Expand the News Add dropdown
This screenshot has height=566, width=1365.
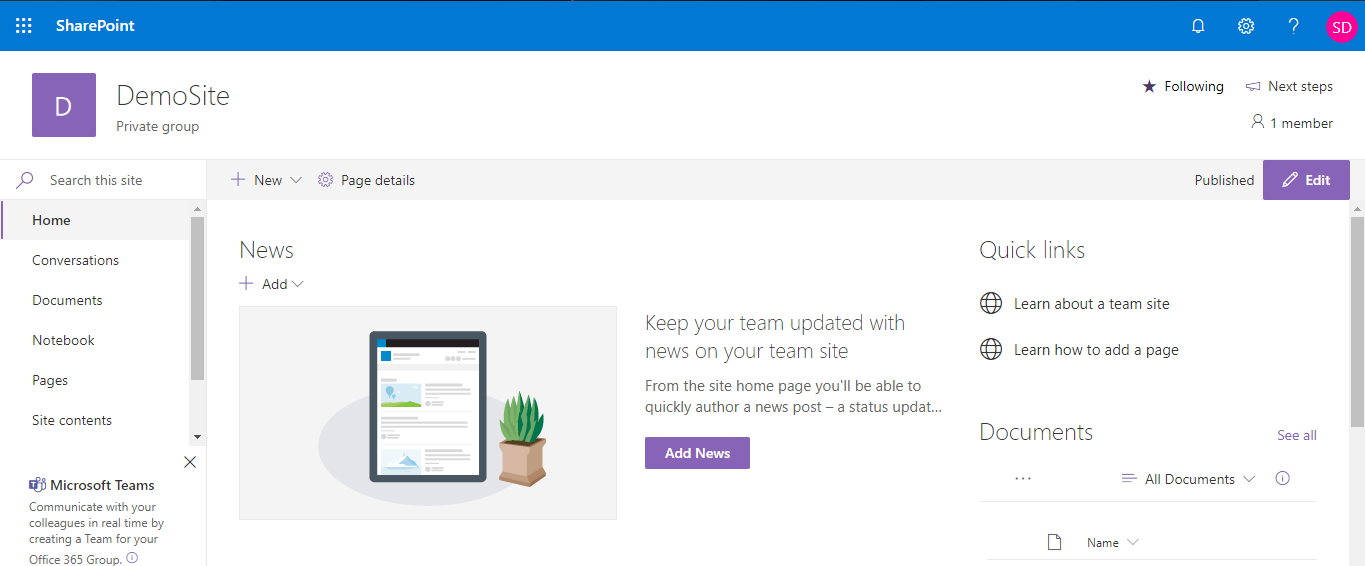pos(272,284)
